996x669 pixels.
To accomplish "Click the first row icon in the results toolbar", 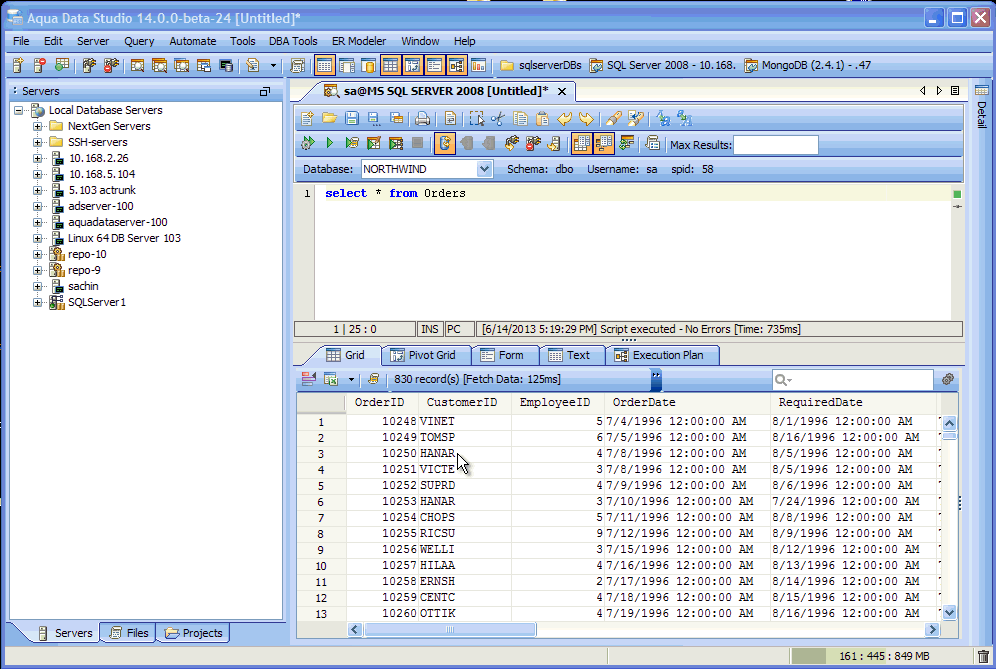I will (x=309, y=379).
